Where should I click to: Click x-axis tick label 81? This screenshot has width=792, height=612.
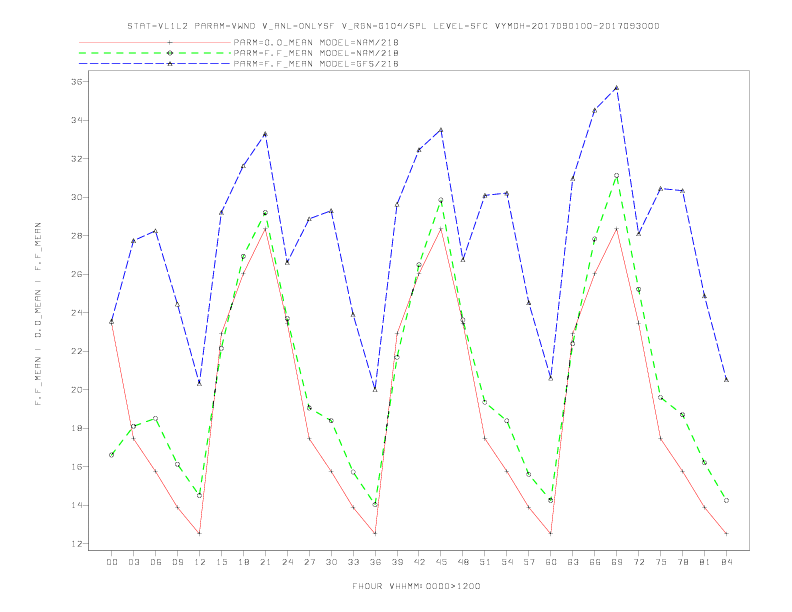tap(705, 562)
